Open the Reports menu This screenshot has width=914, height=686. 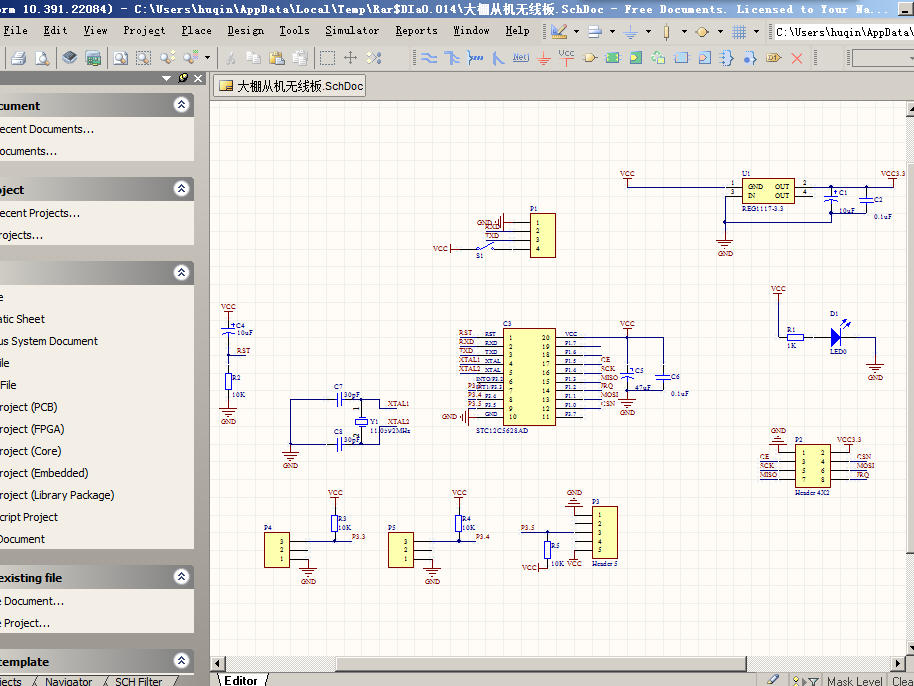click(416, 30)
